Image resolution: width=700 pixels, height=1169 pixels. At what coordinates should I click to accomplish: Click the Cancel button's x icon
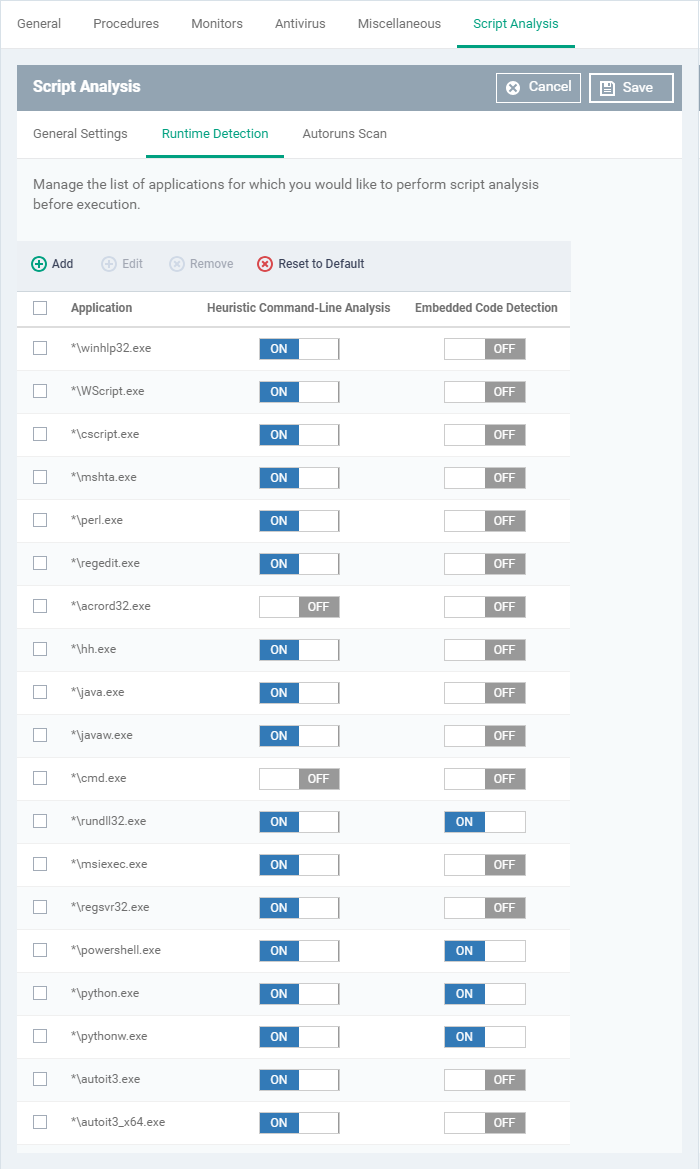point(513,87)
